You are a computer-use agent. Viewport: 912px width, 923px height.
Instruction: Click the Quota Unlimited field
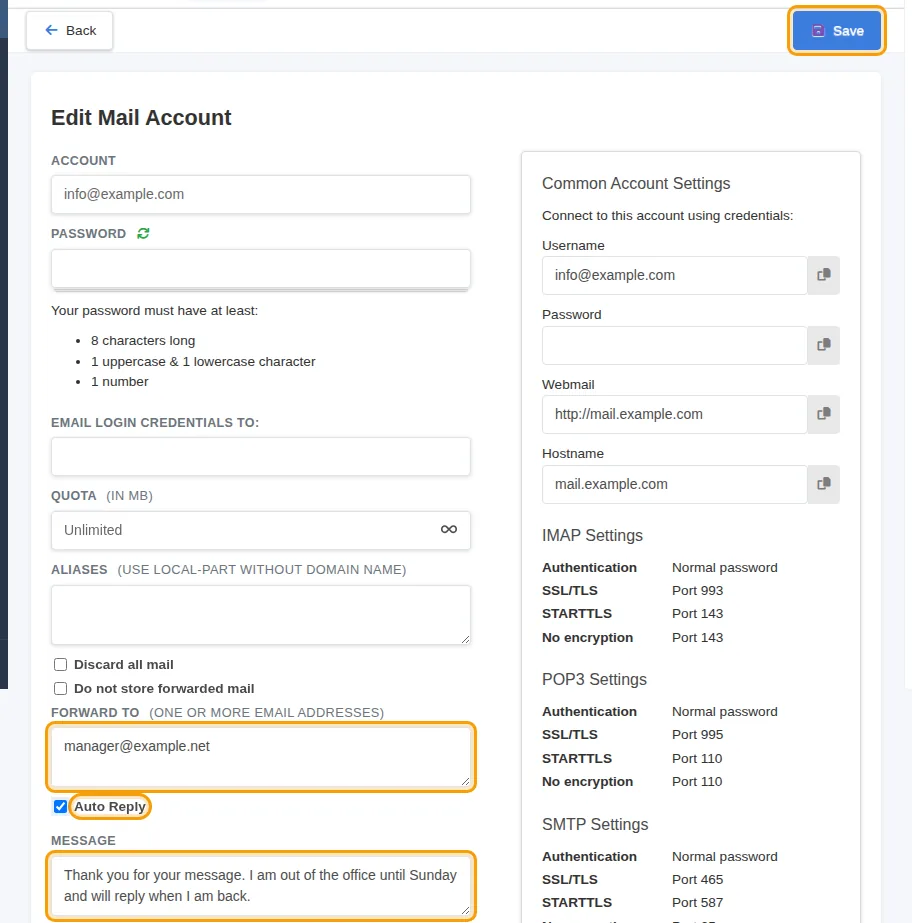tap(261, 530)
